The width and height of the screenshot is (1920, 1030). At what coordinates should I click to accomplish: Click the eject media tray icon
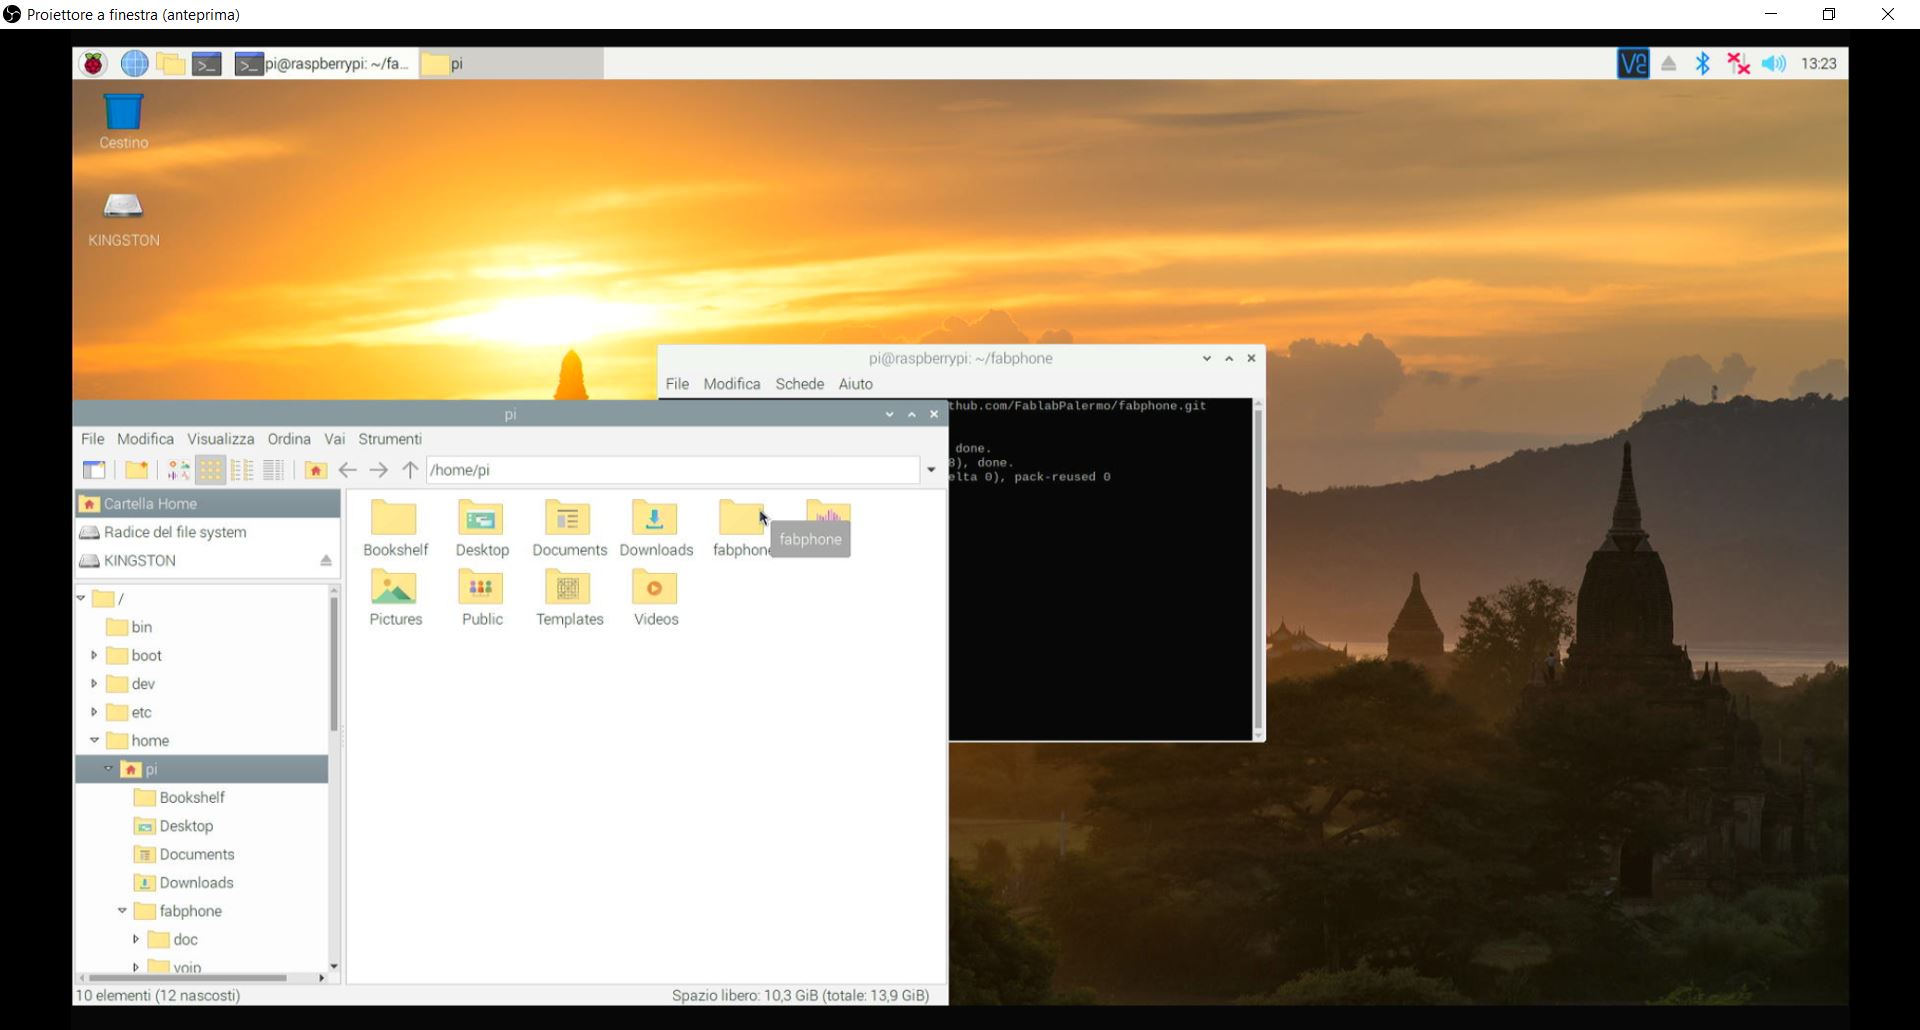pos(1669,64)
